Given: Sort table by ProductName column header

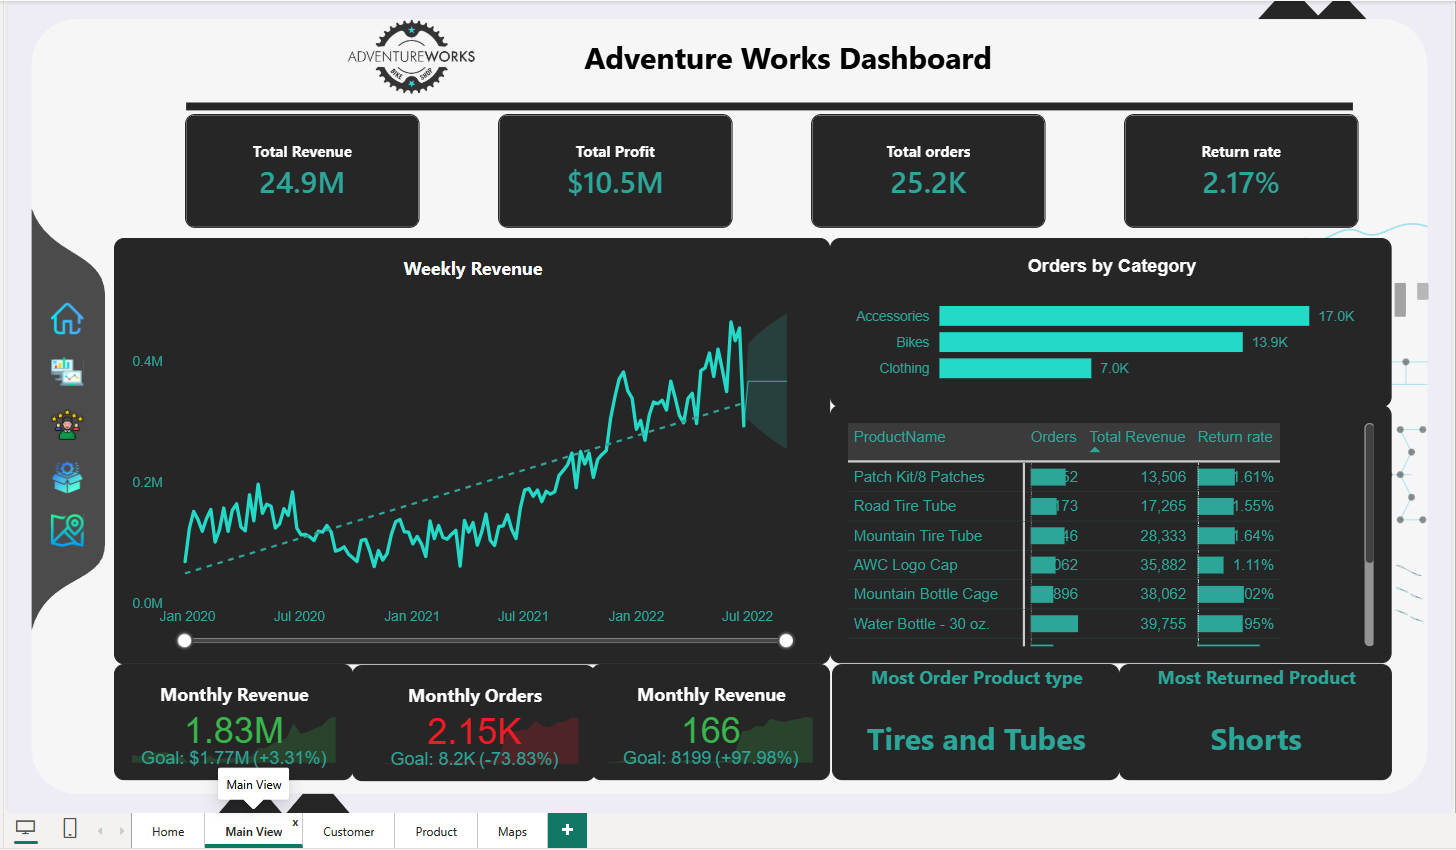Looking at the screenshot, I should (899, 437).
